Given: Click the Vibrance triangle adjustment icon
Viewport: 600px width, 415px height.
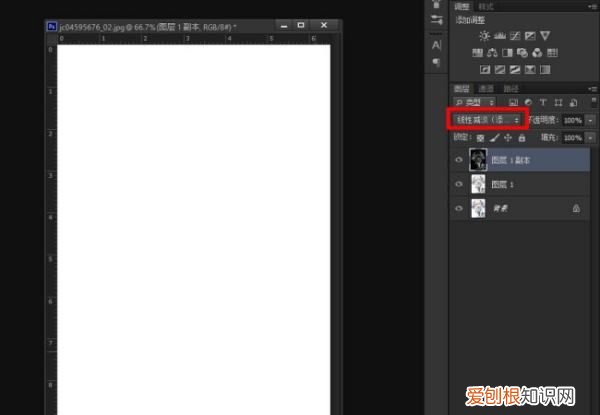Looking at the screenshot, I should click(544, 36).
